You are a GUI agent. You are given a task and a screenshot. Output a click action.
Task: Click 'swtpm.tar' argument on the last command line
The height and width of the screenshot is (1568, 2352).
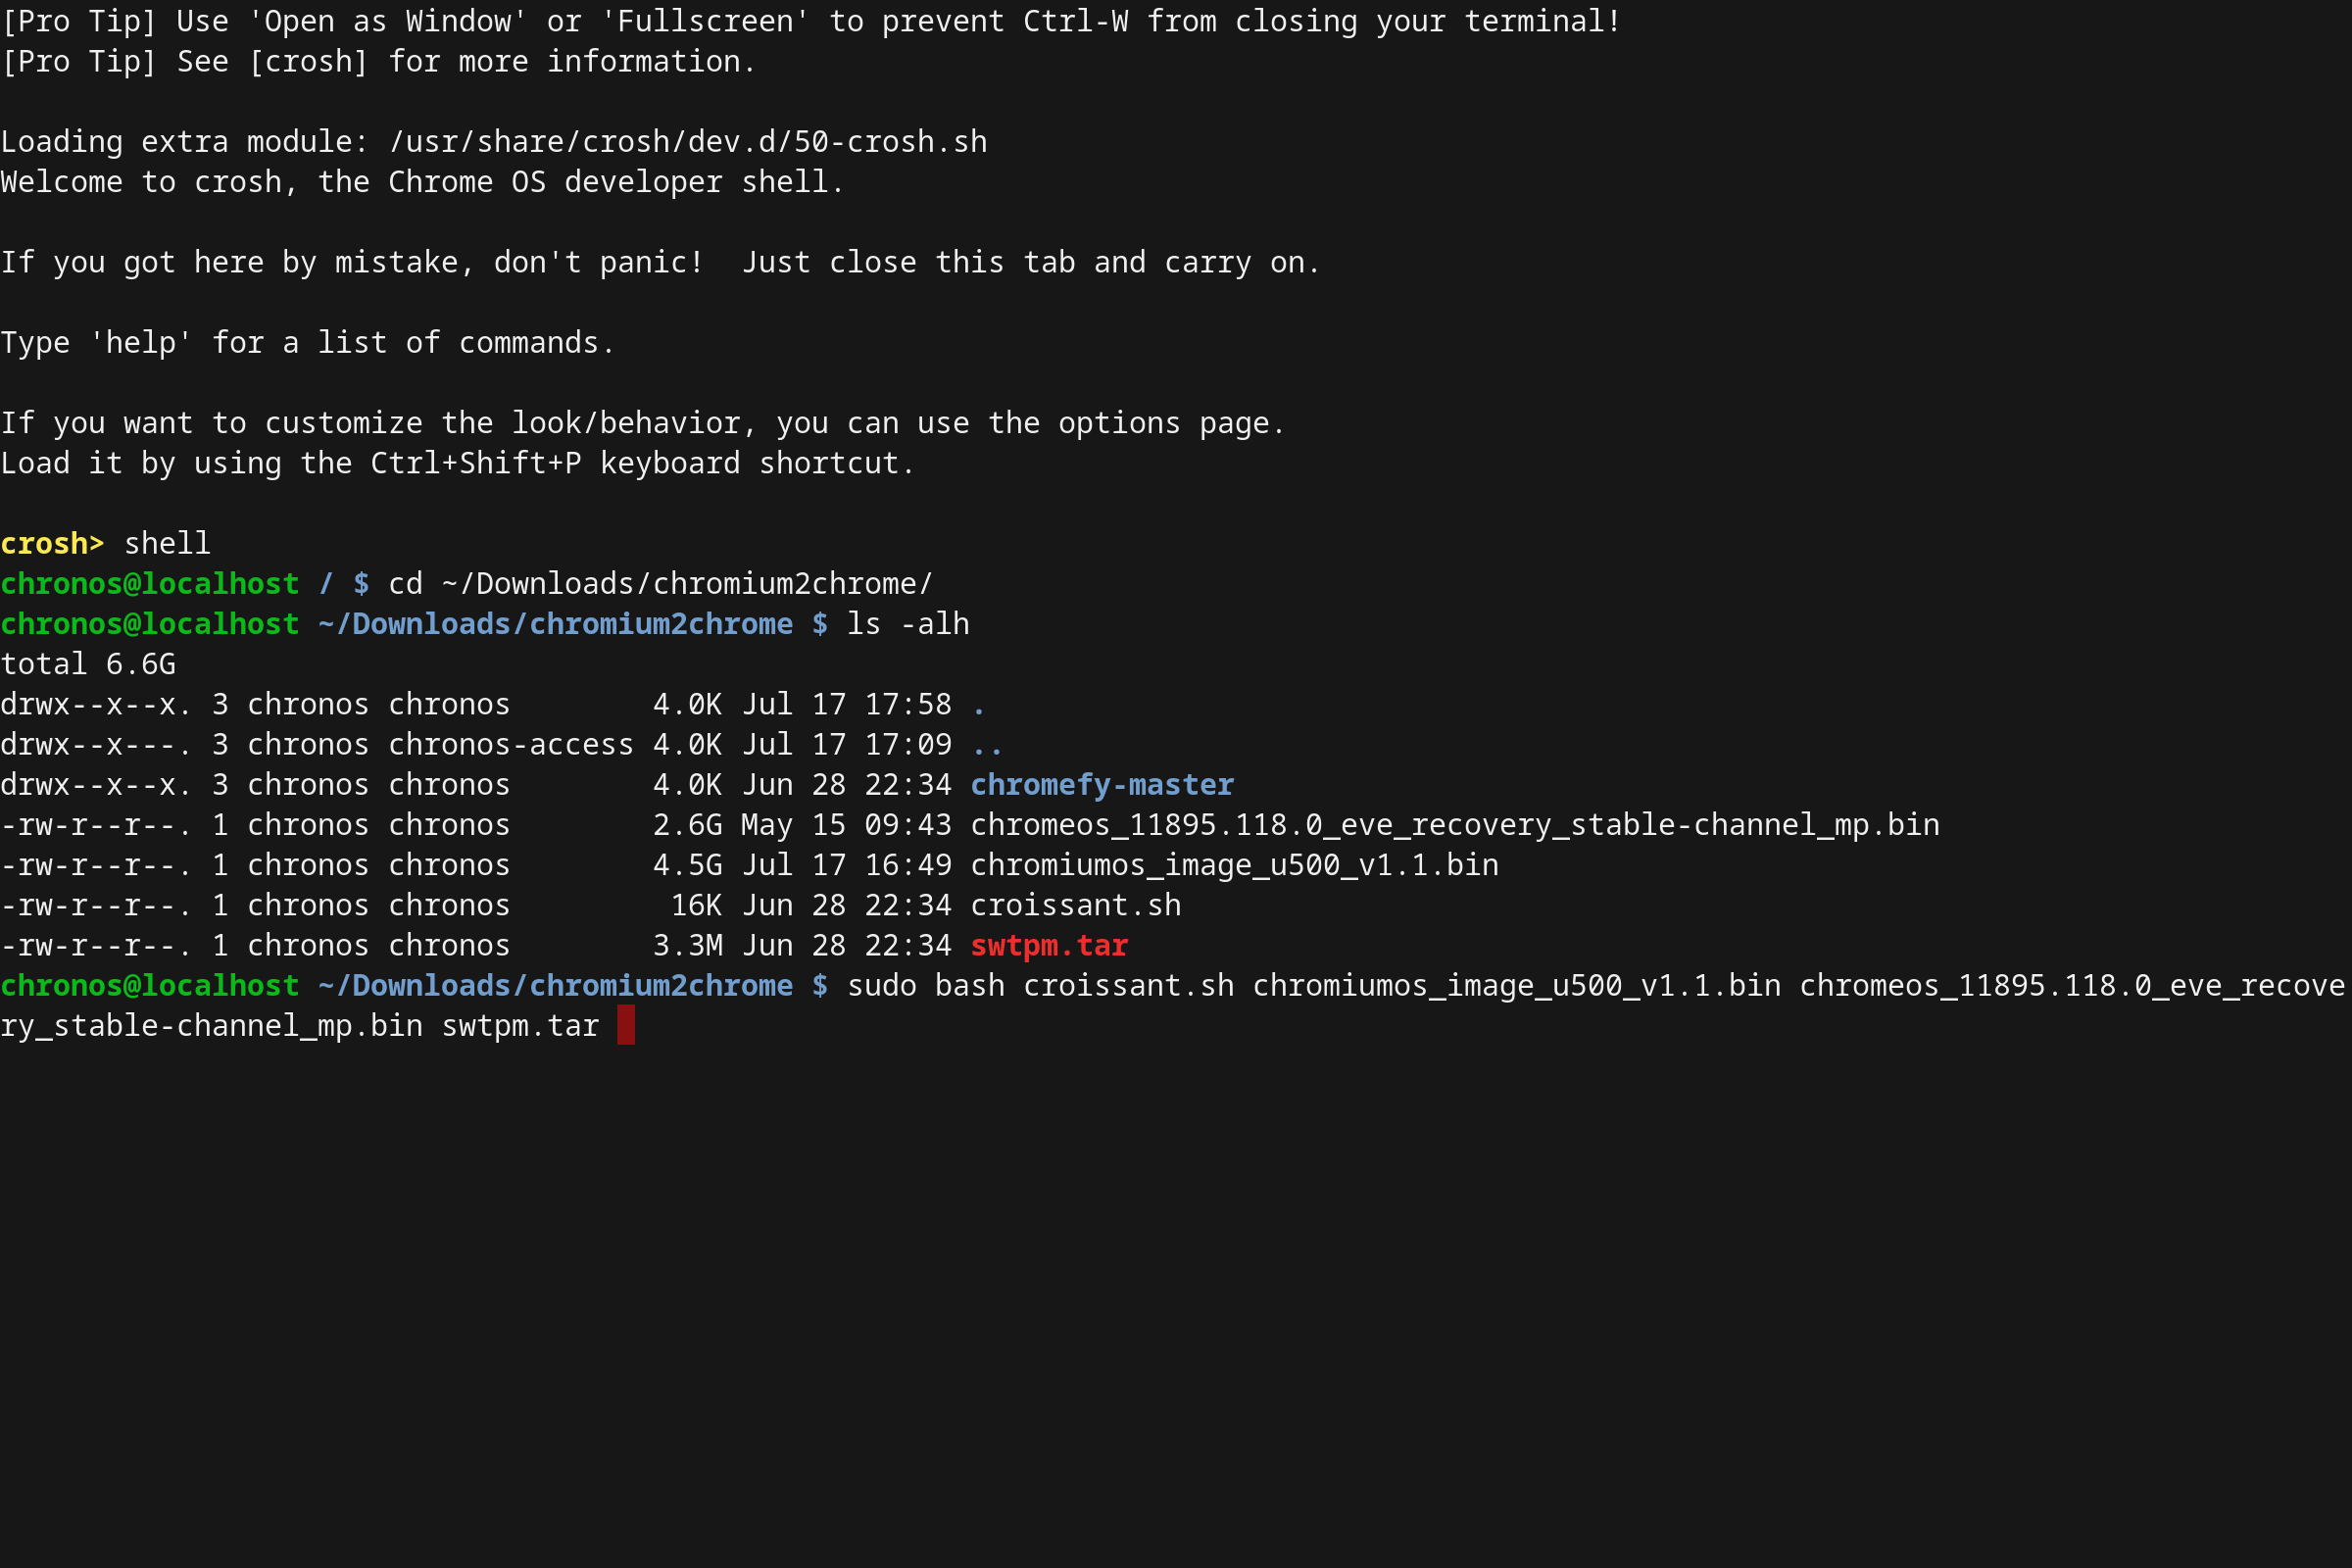(x=520, y=1026)
